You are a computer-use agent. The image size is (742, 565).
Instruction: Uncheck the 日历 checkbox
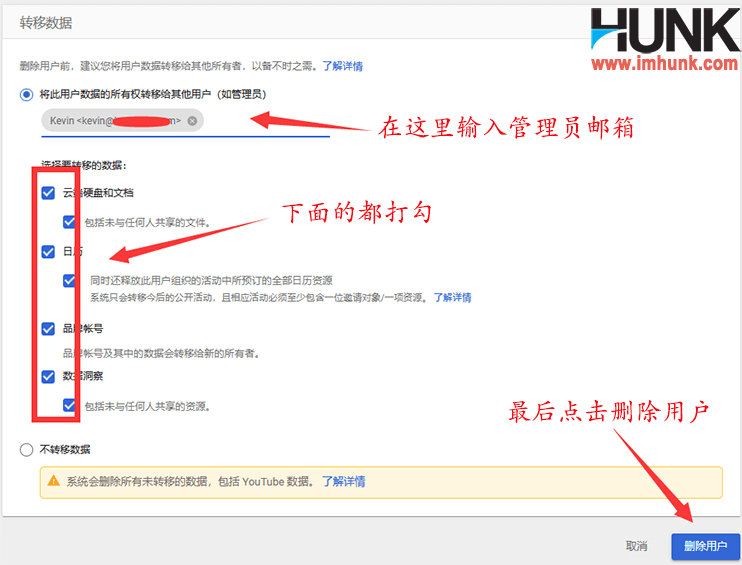48,252
